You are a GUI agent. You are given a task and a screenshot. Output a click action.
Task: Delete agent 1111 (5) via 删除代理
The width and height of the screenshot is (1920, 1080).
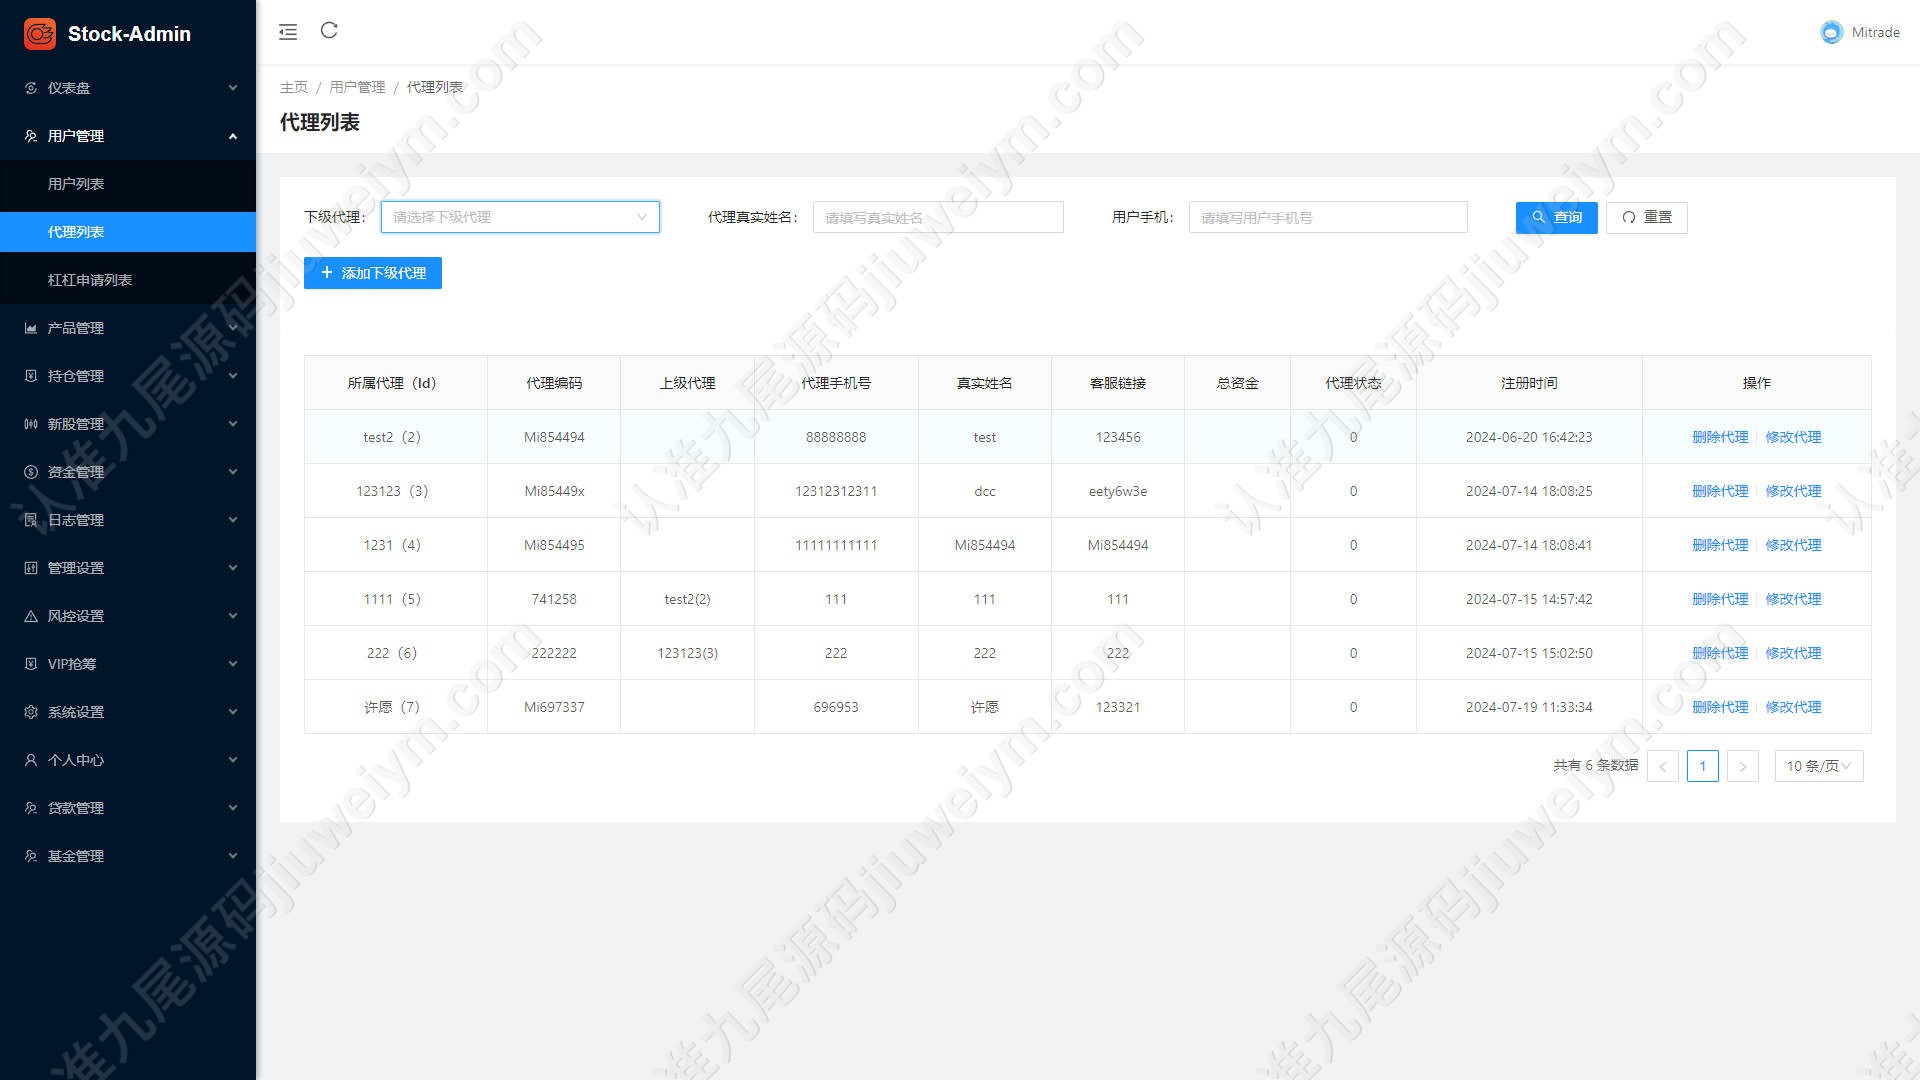1720,599
